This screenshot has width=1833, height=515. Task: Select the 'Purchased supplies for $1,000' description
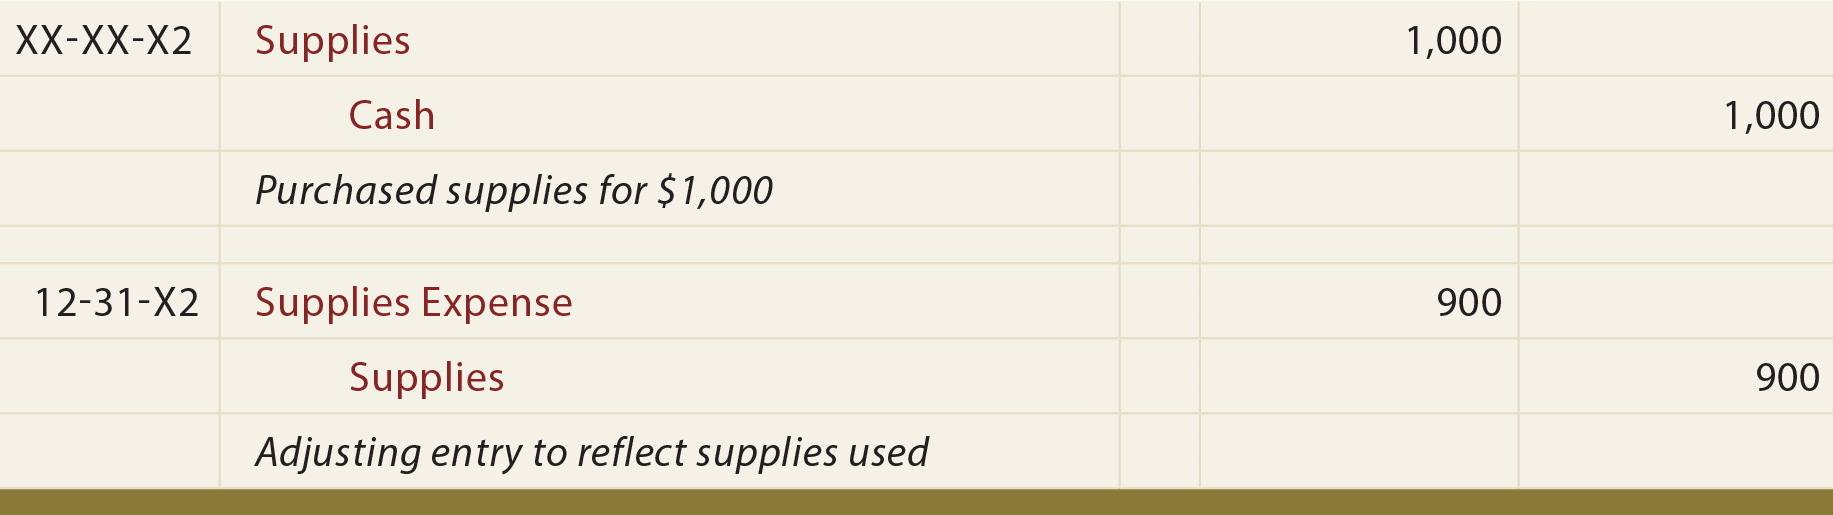(514, 190)
